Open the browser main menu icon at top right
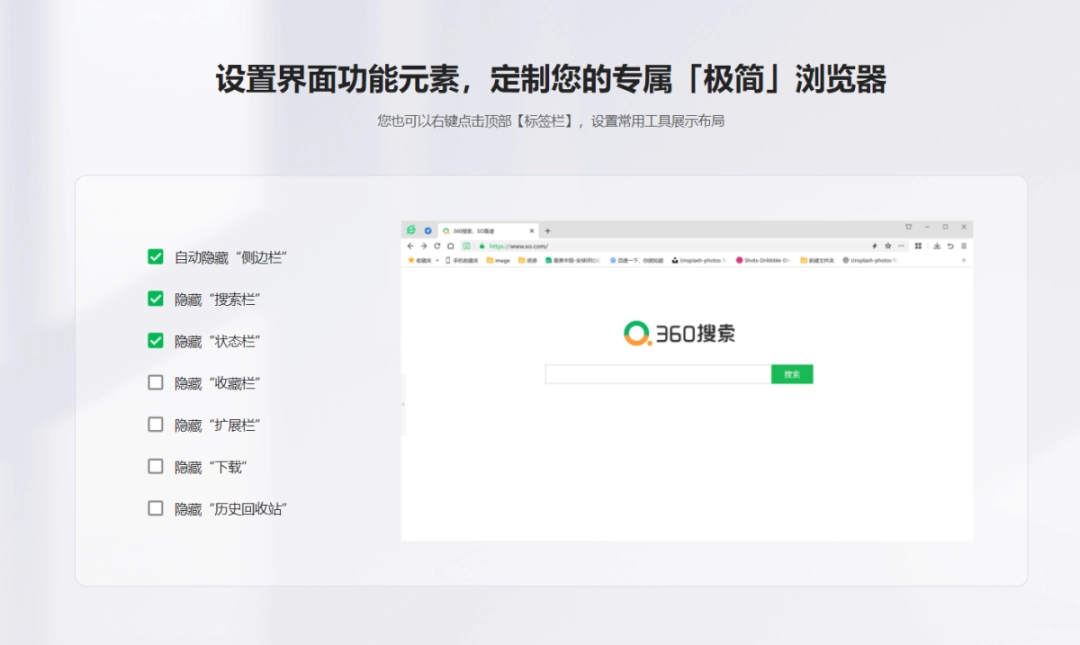Screen dimensions: 1080x645 pyautogui.click(x=962, y=245)
